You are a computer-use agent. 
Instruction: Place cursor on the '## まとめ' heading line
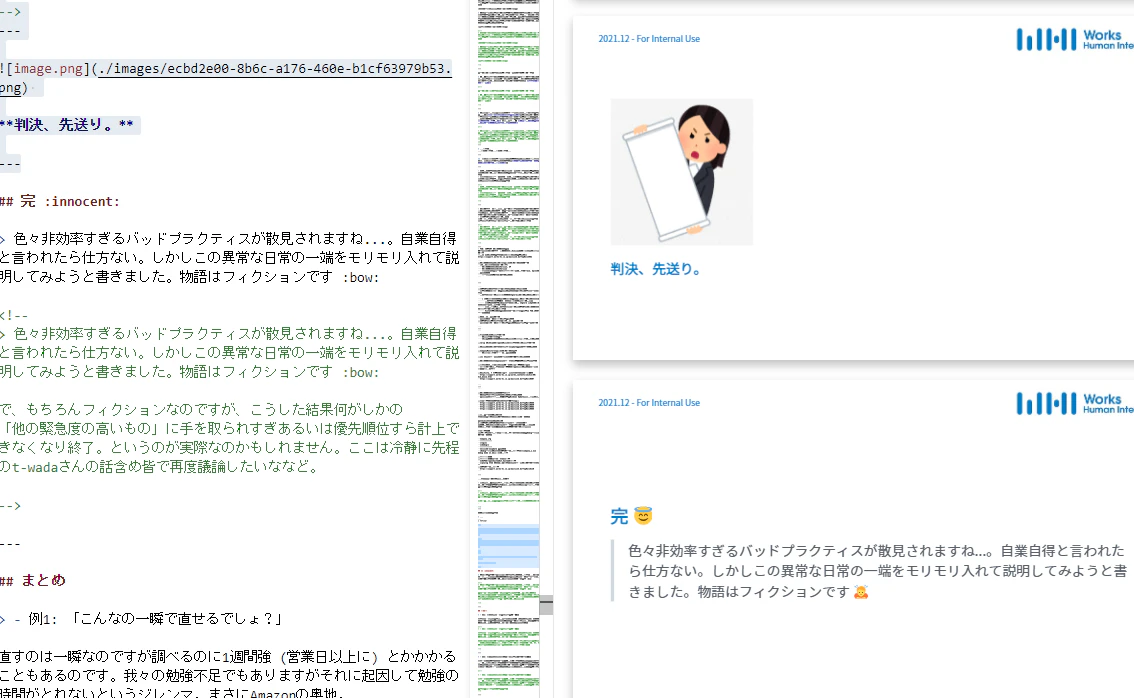pyautogui.click(x=33, y=580)
